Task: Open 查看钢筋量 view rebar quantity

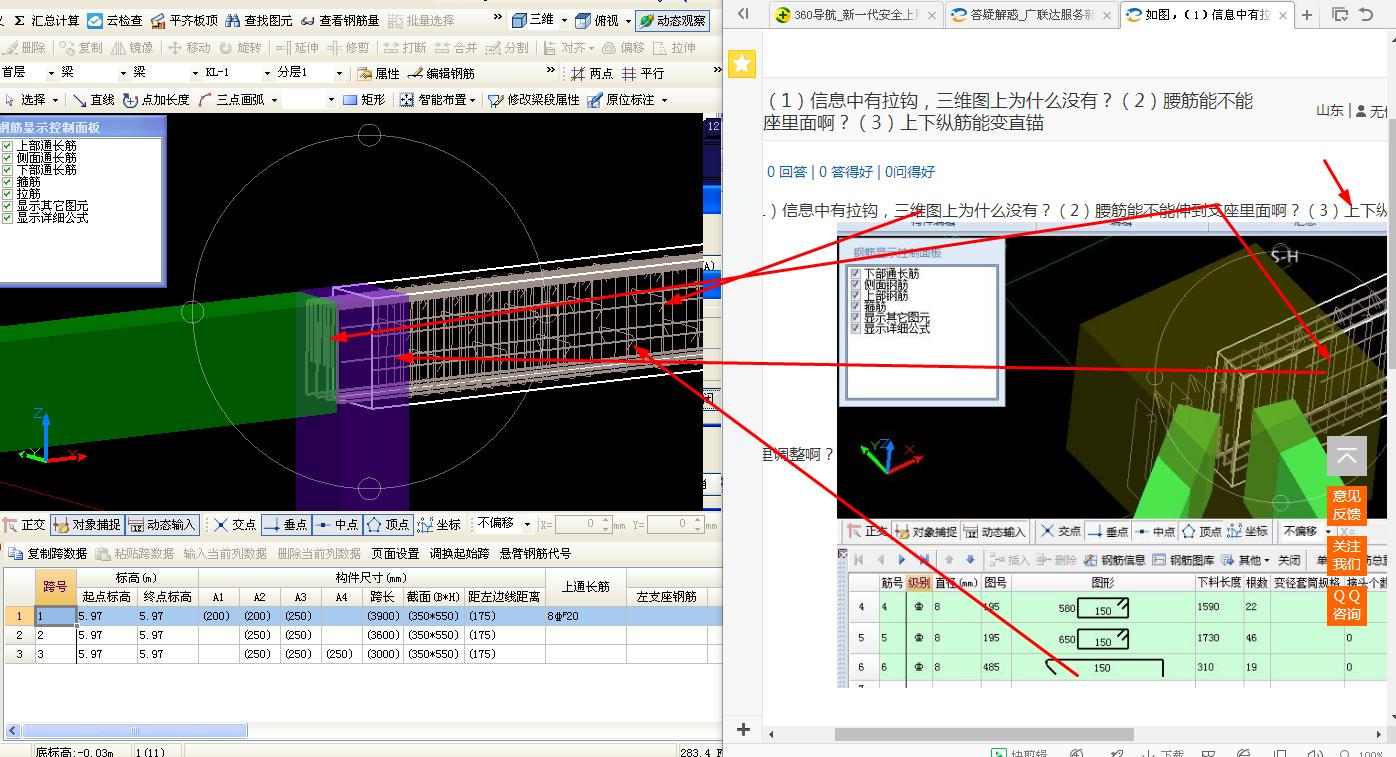Action: point(339,20)
